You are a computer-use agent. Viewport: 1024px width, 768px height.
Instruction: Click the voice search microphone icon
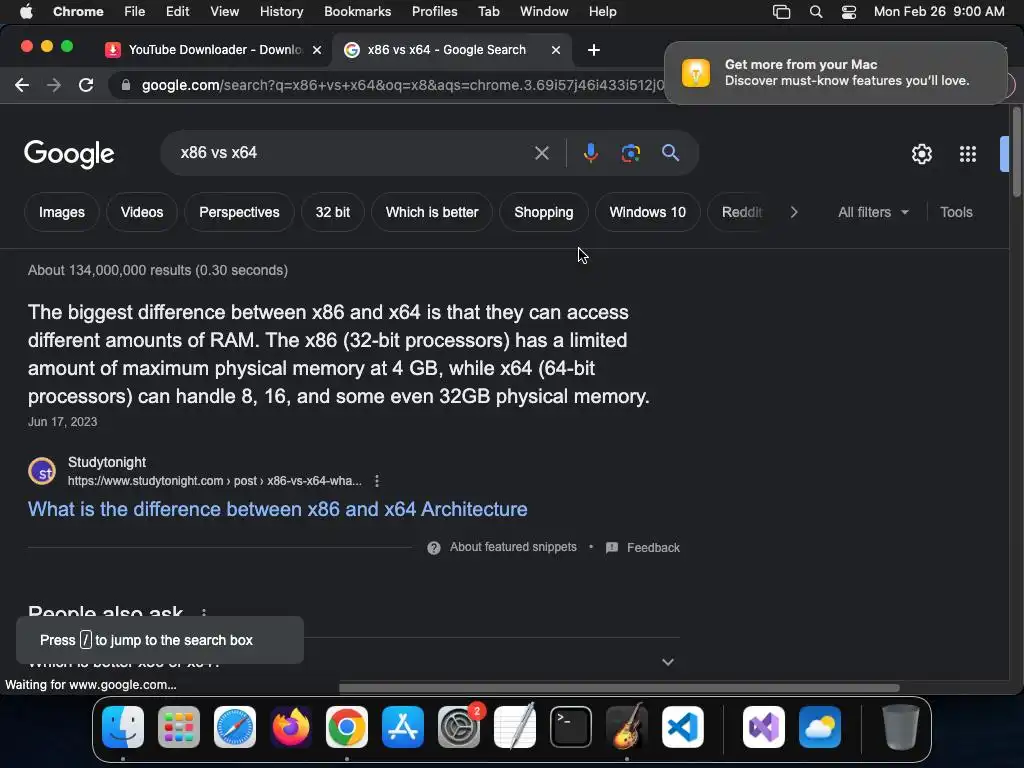pos(590,153)
